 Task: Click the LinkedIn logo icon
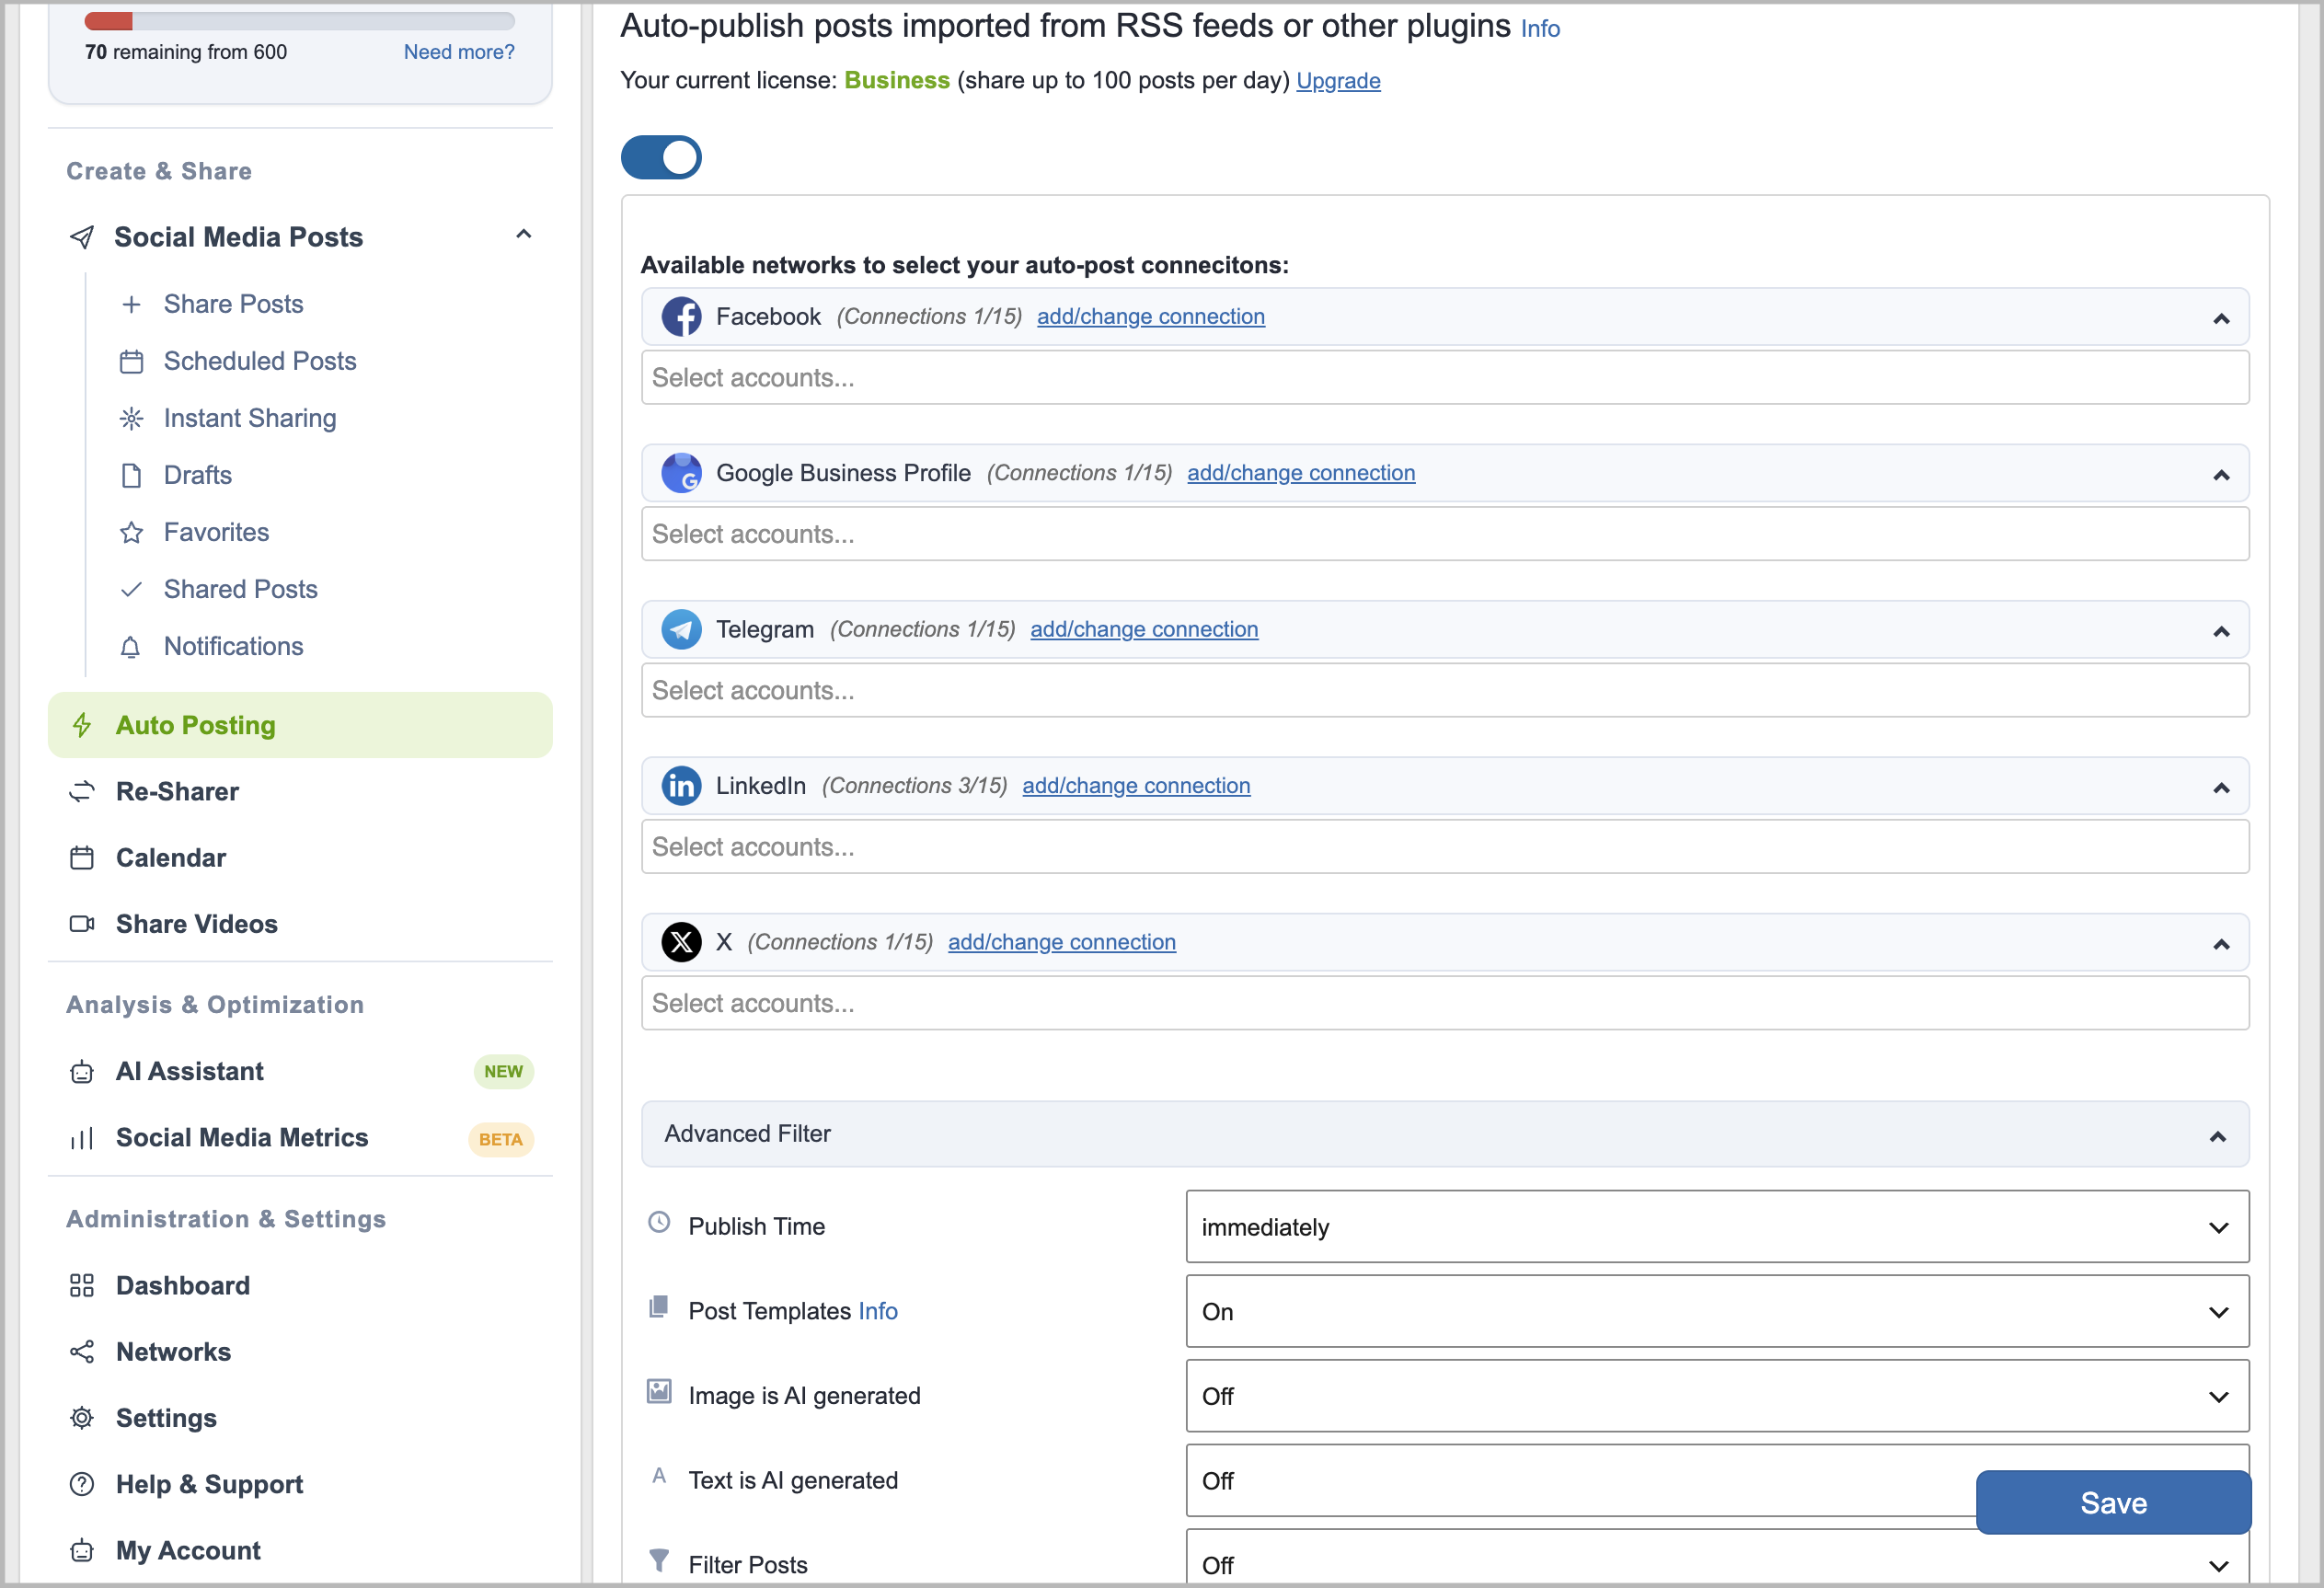(681, 786)
